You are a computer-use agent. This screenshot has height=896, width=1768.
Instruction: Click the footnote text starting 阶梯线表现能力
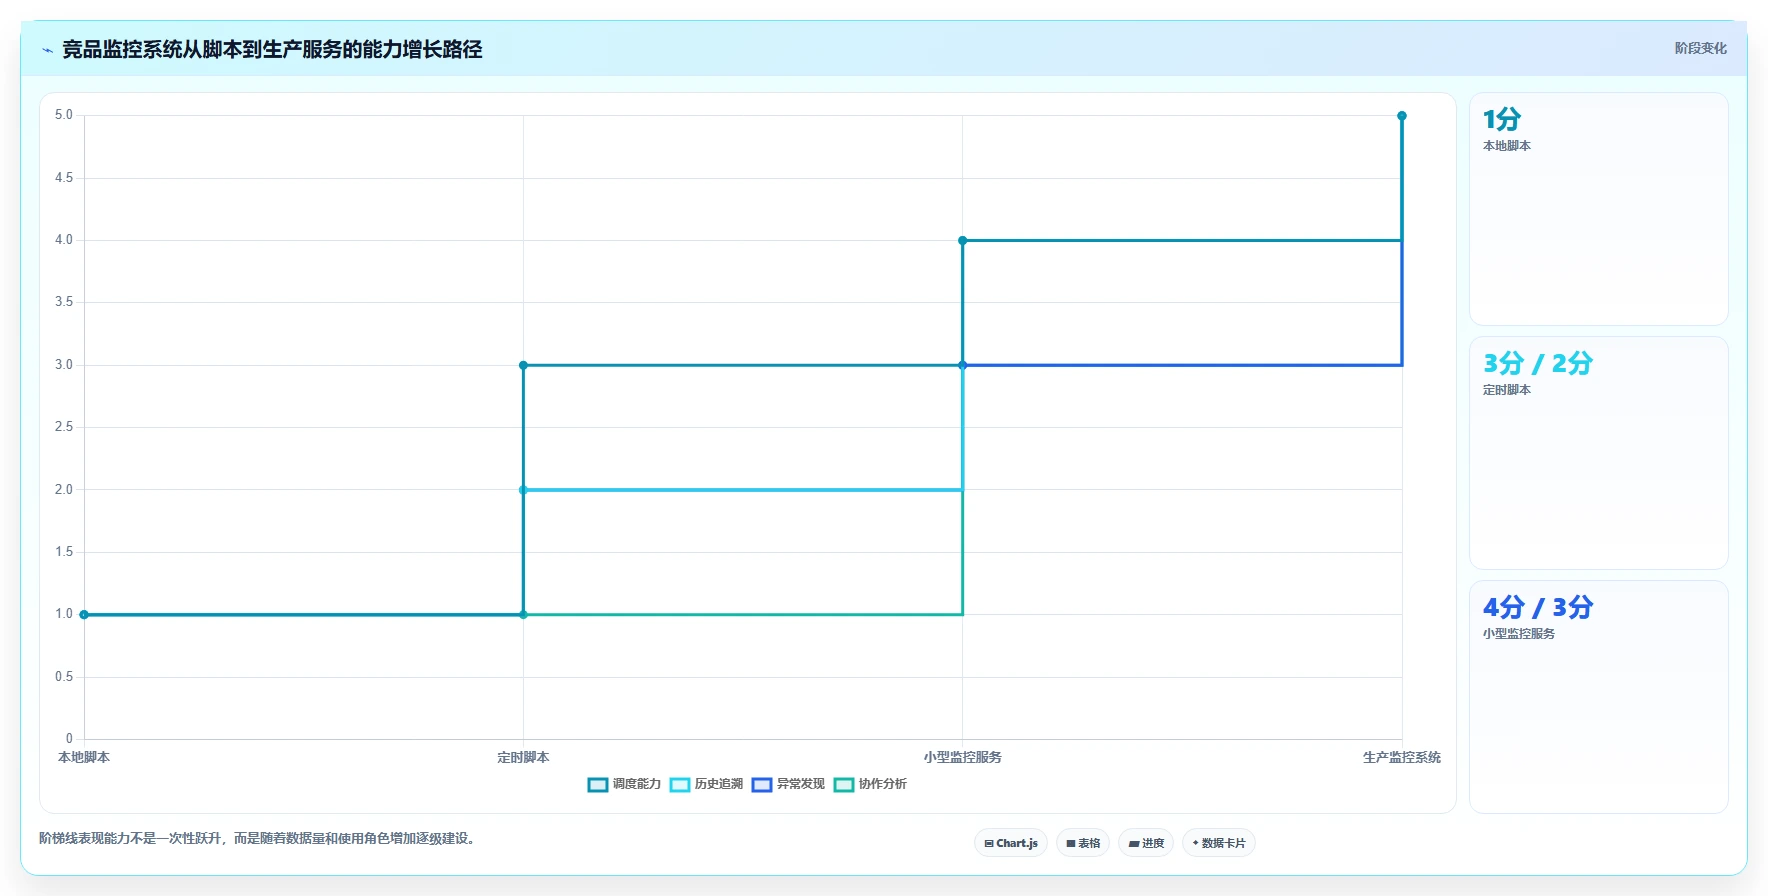tap(259, 838)
